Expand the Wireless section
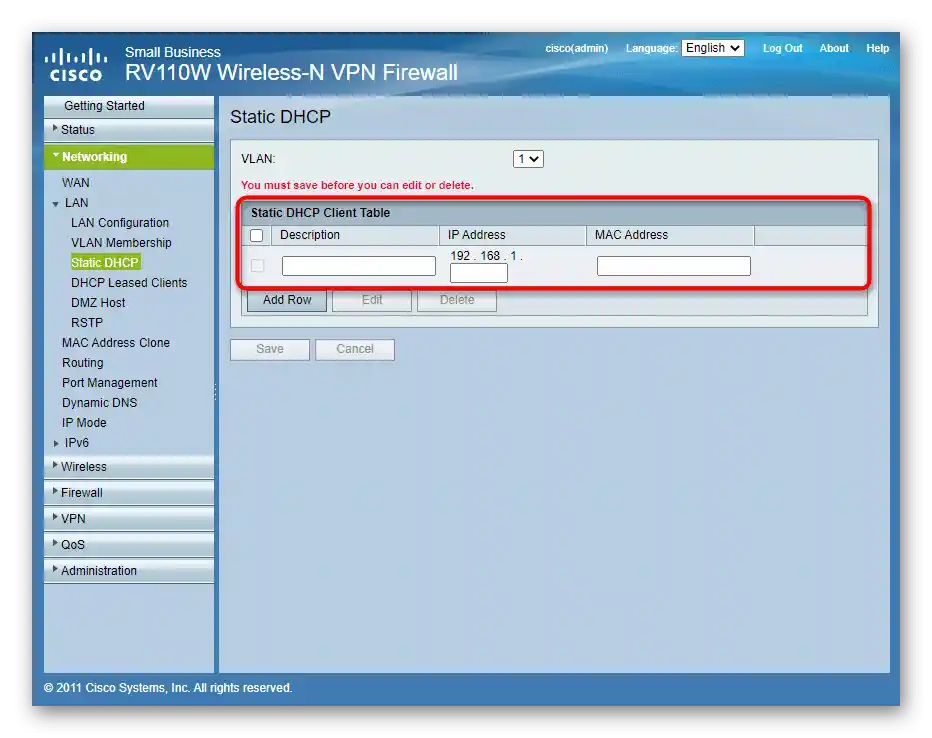The image size is (932, 738). (x=129, y=467)
